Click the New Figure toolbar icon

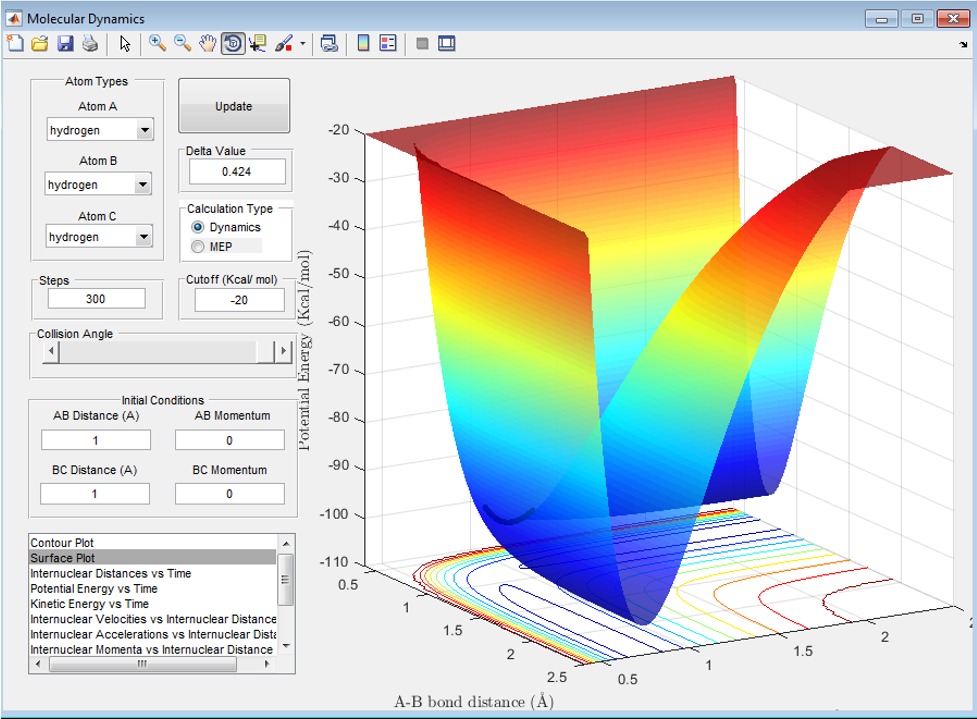15,43
